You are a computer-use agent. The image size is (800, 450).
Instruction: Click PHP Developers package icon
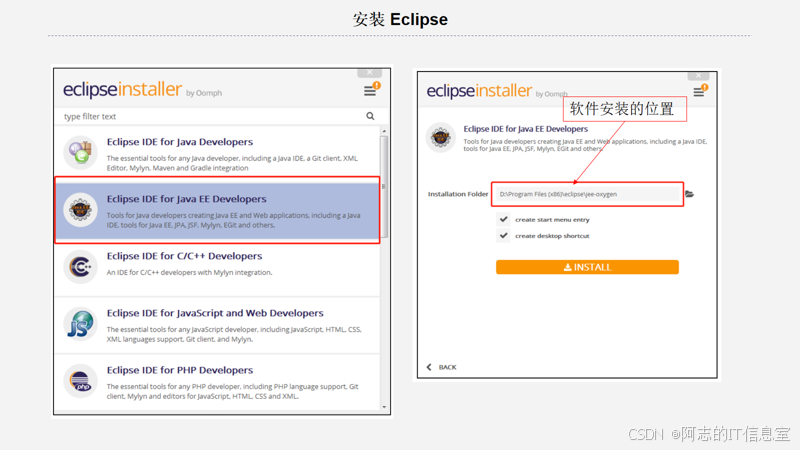pyautogui.click(x=80, y=381)
